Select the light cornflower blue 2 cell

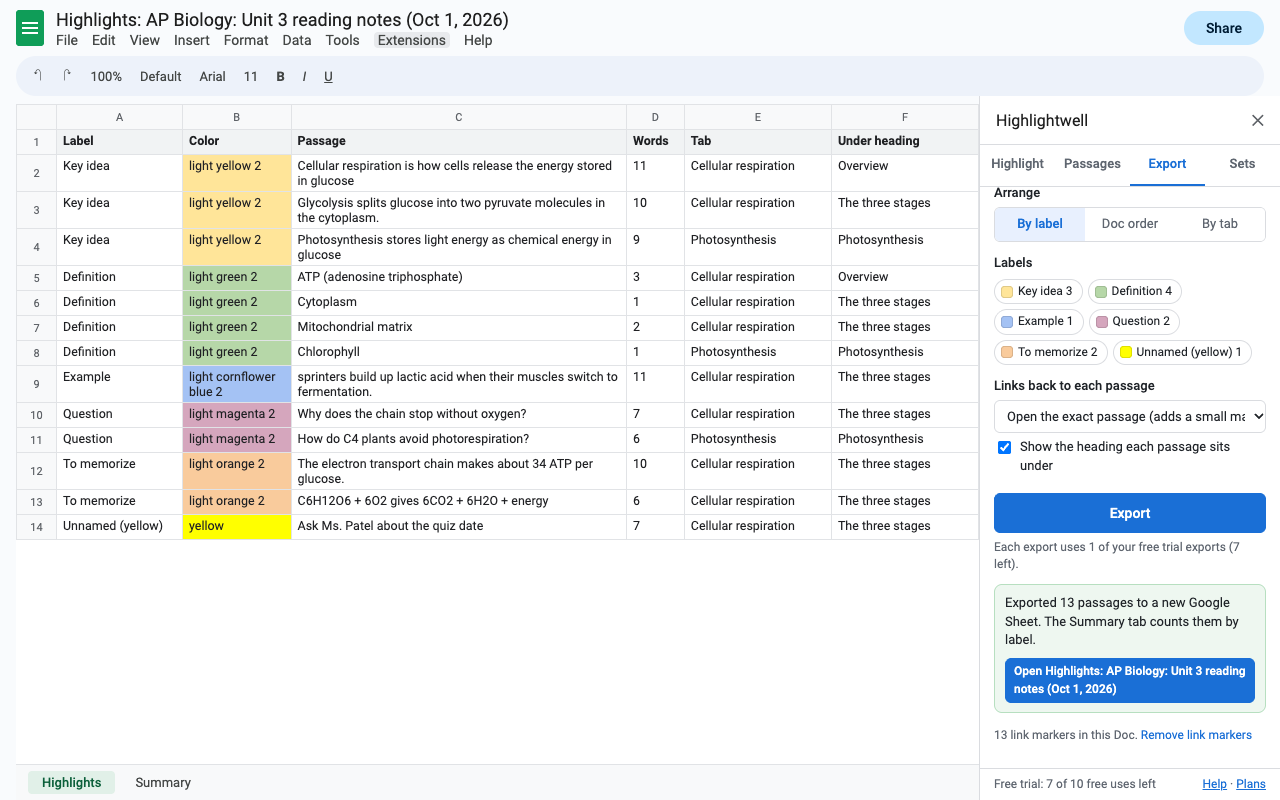[237, 384]
